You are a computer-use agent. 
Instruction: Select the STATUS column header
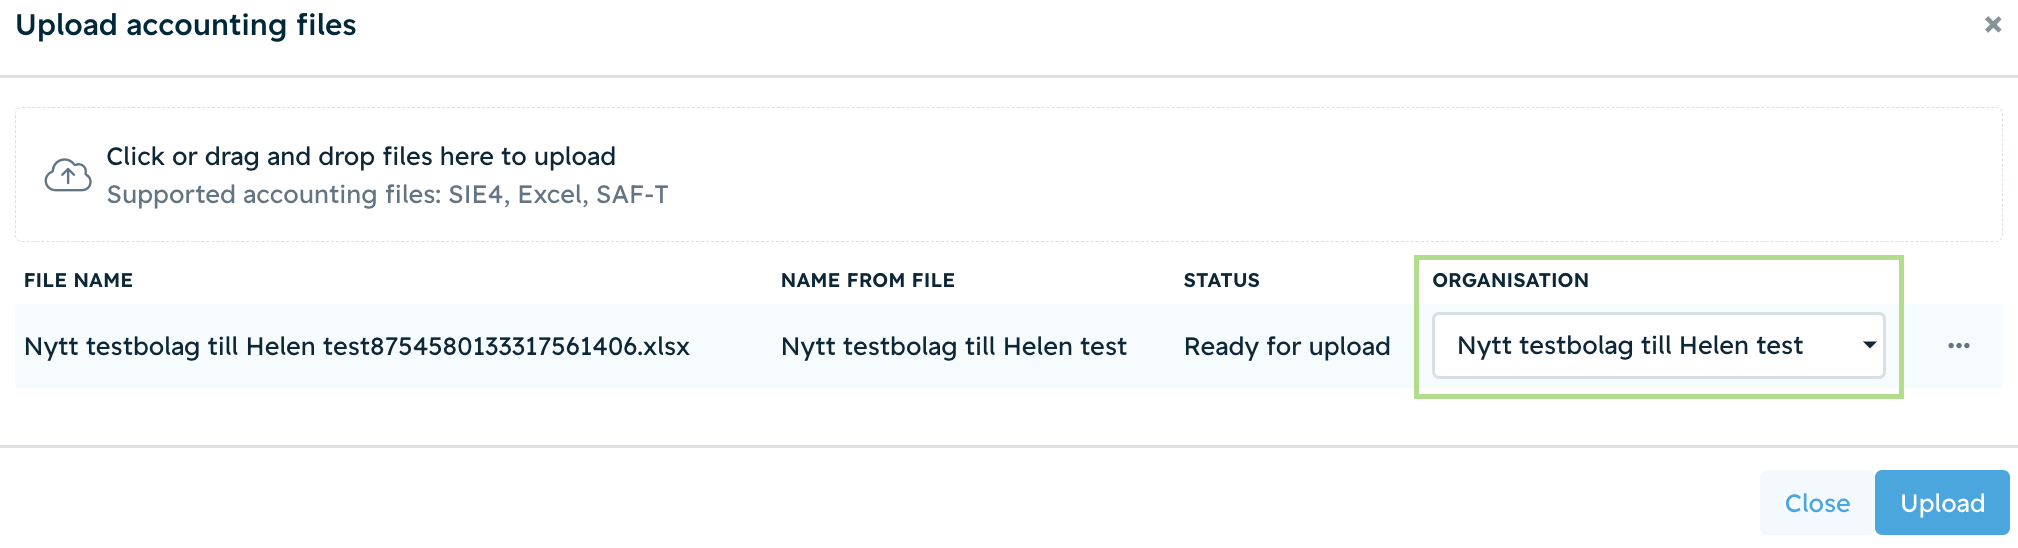pyautogui.click(x=1221, y=281)
